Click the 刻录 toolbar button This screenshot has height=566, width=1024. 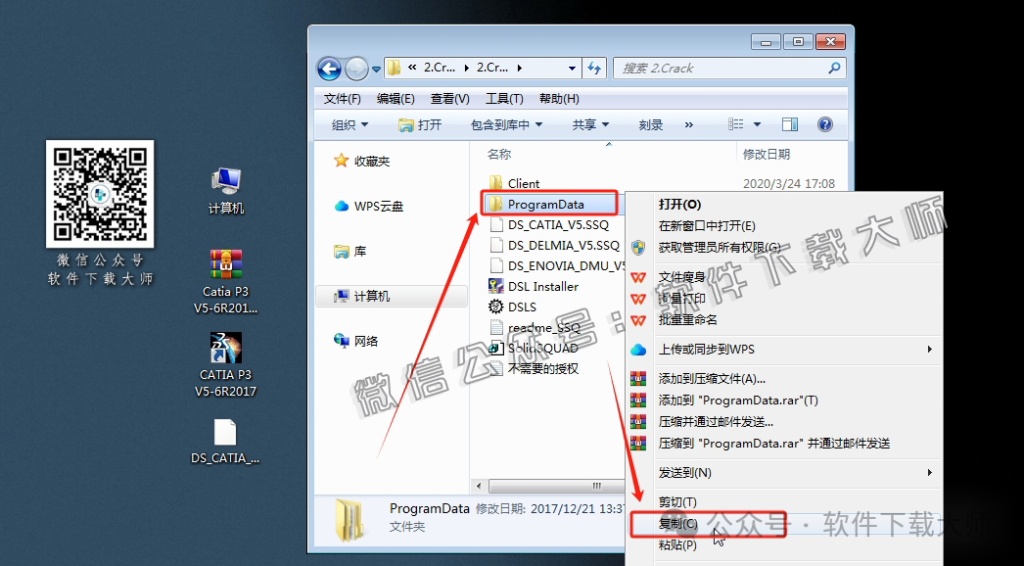click(650, 125)
